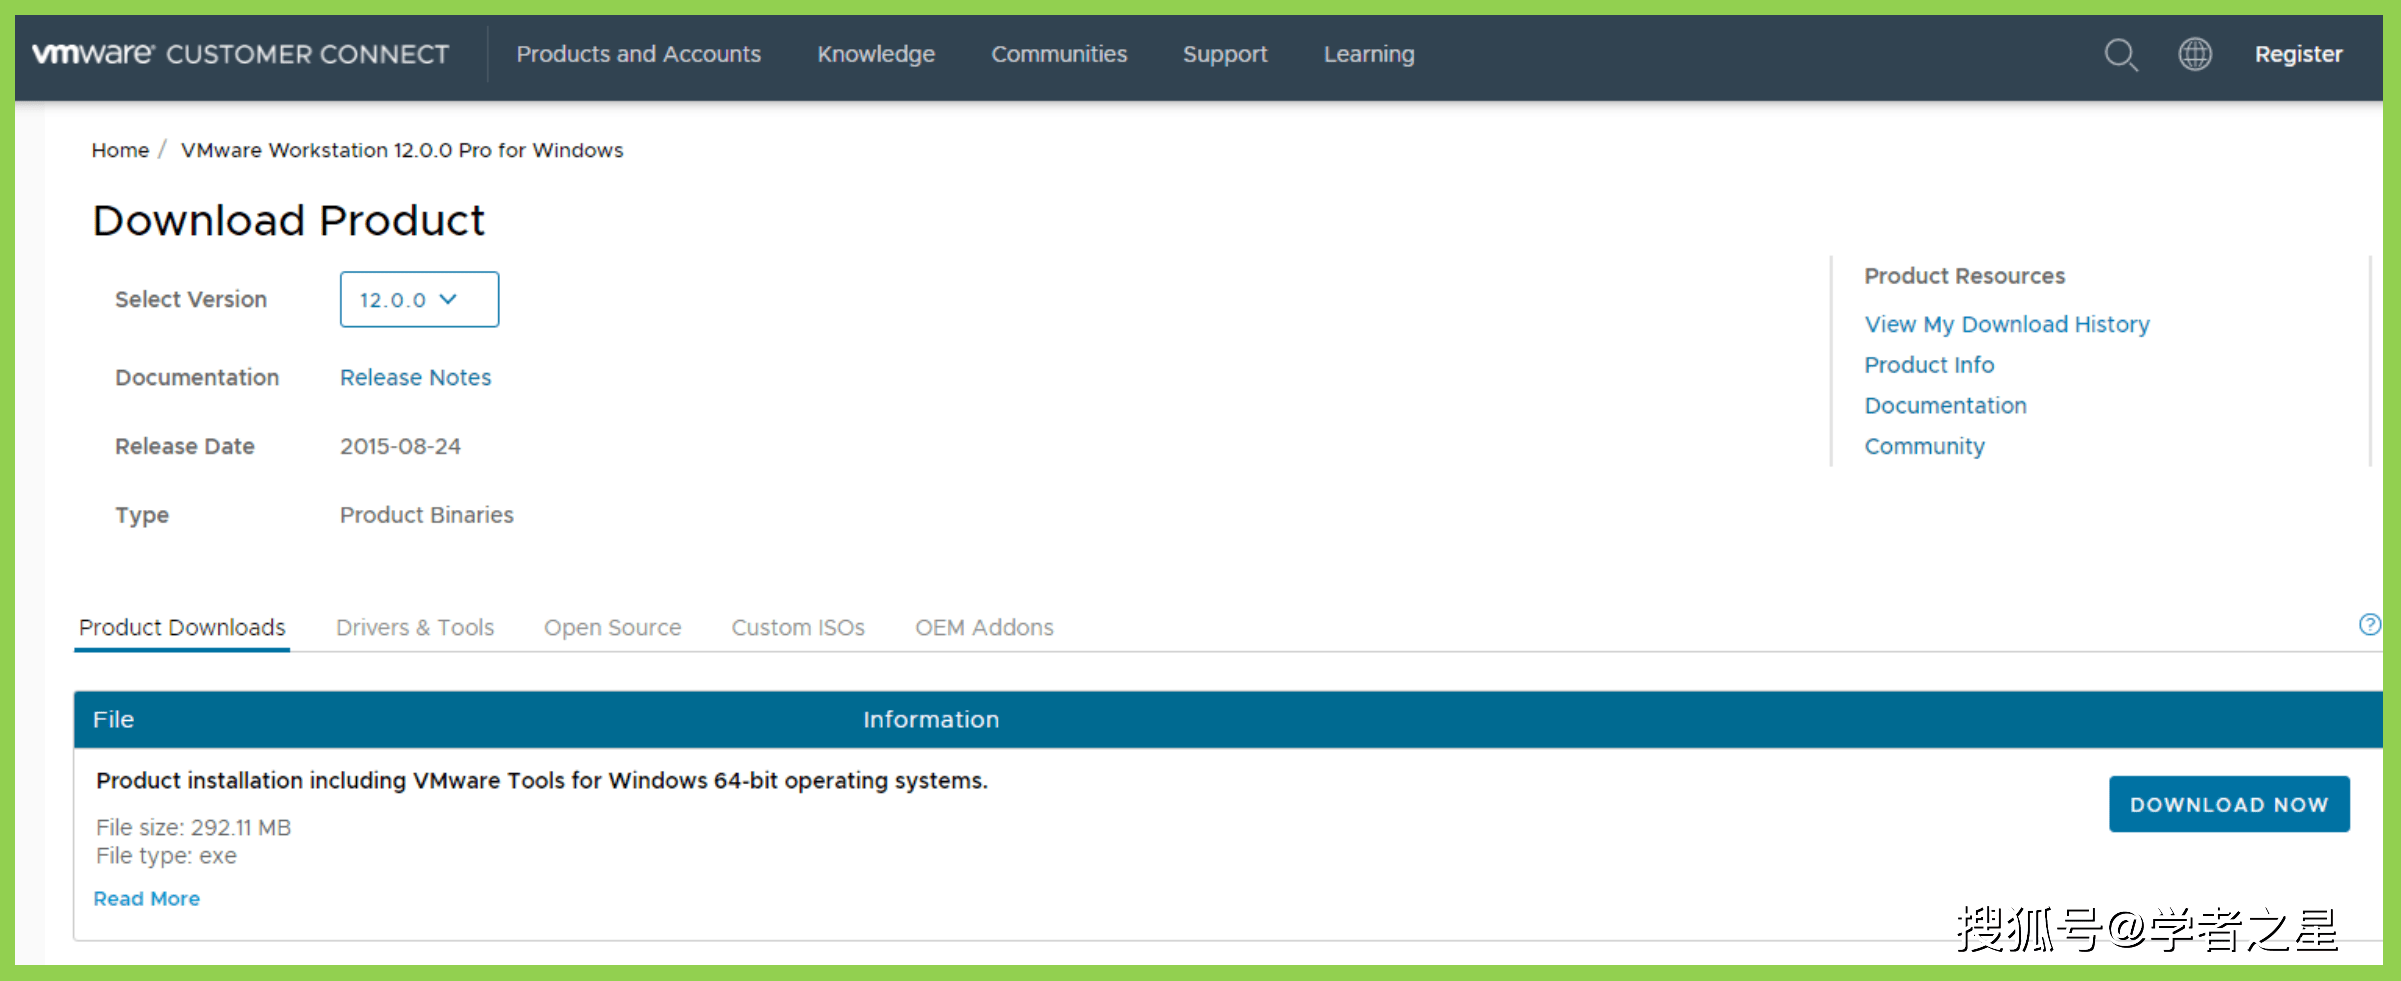Open View My Download History
The width and height of the screenshot is (2401, 981).
(2006, 324)
